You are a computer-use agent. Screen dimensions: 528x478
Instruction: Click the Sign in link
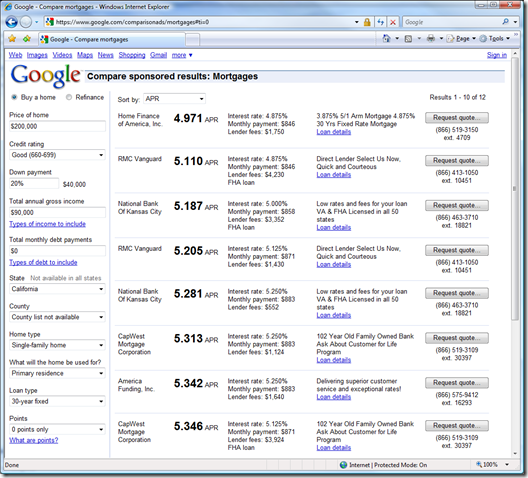pyautogui.click(x=497, y=55)
